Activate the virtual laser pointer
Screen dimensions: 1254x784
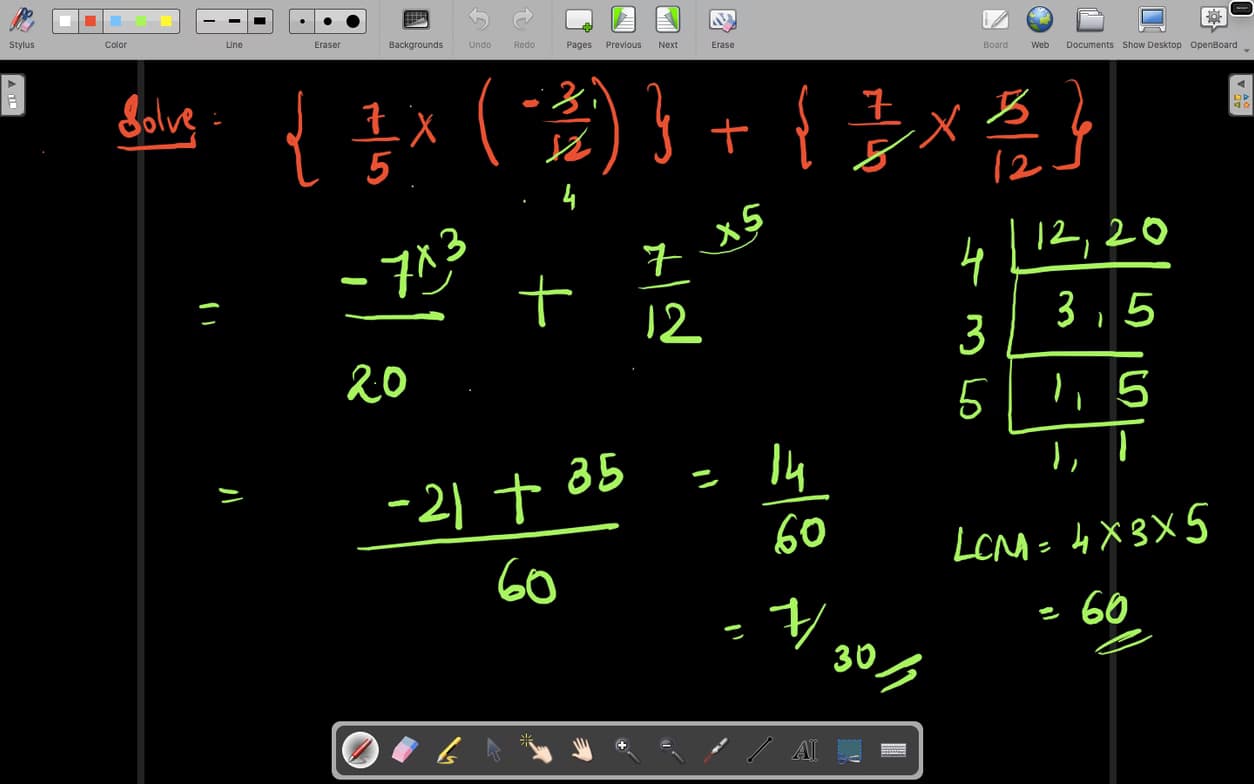[x=714, y=749]
